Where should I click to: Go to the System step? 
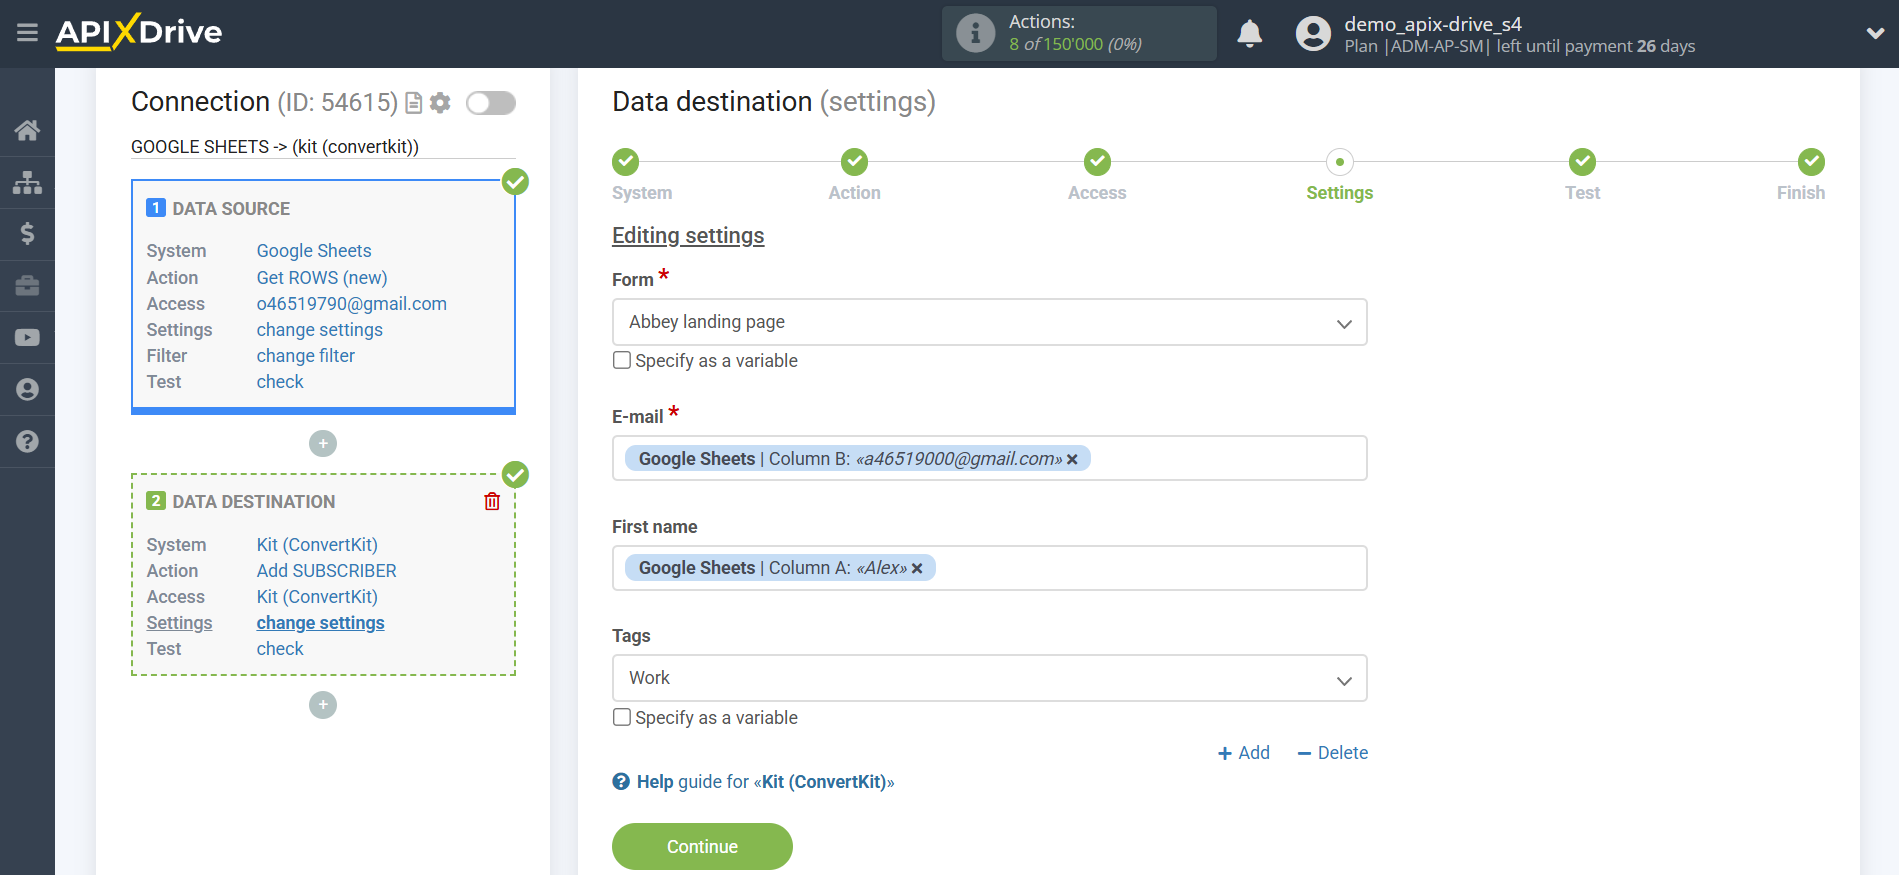click(626, 161)
